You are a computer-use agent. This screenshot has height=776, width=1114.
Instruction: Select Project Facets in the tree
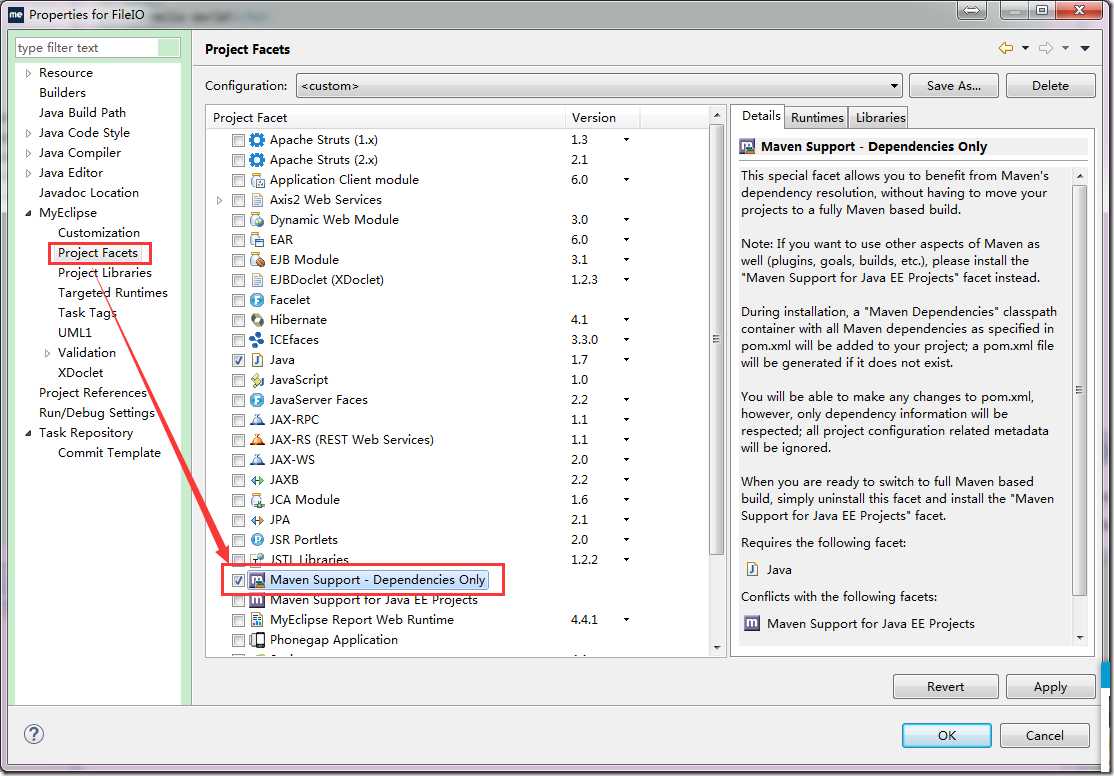[x=98, y=252]
